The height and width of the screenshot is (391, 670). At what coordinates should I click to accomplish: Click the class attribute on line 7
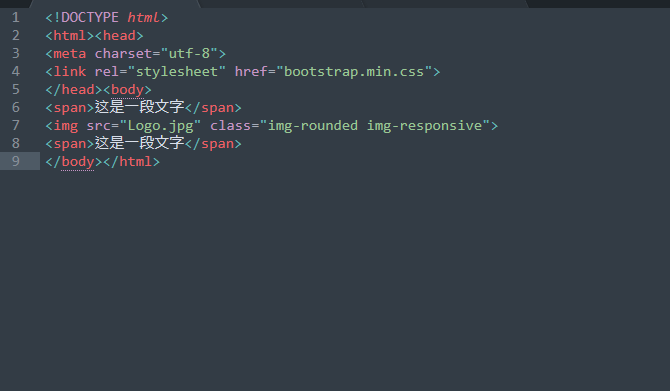(230, 125)
